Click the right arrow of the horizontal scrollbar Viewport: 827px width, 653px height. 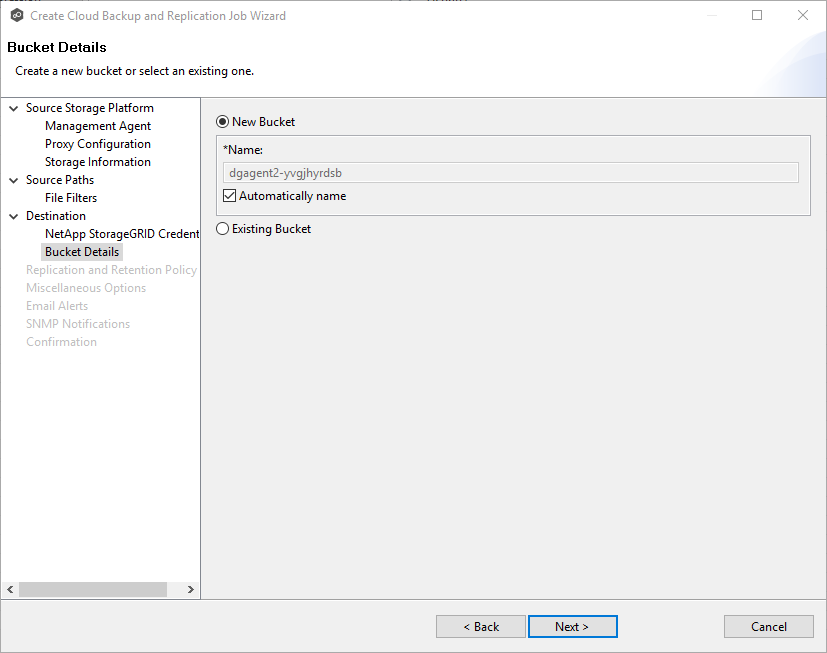point(191,589)
